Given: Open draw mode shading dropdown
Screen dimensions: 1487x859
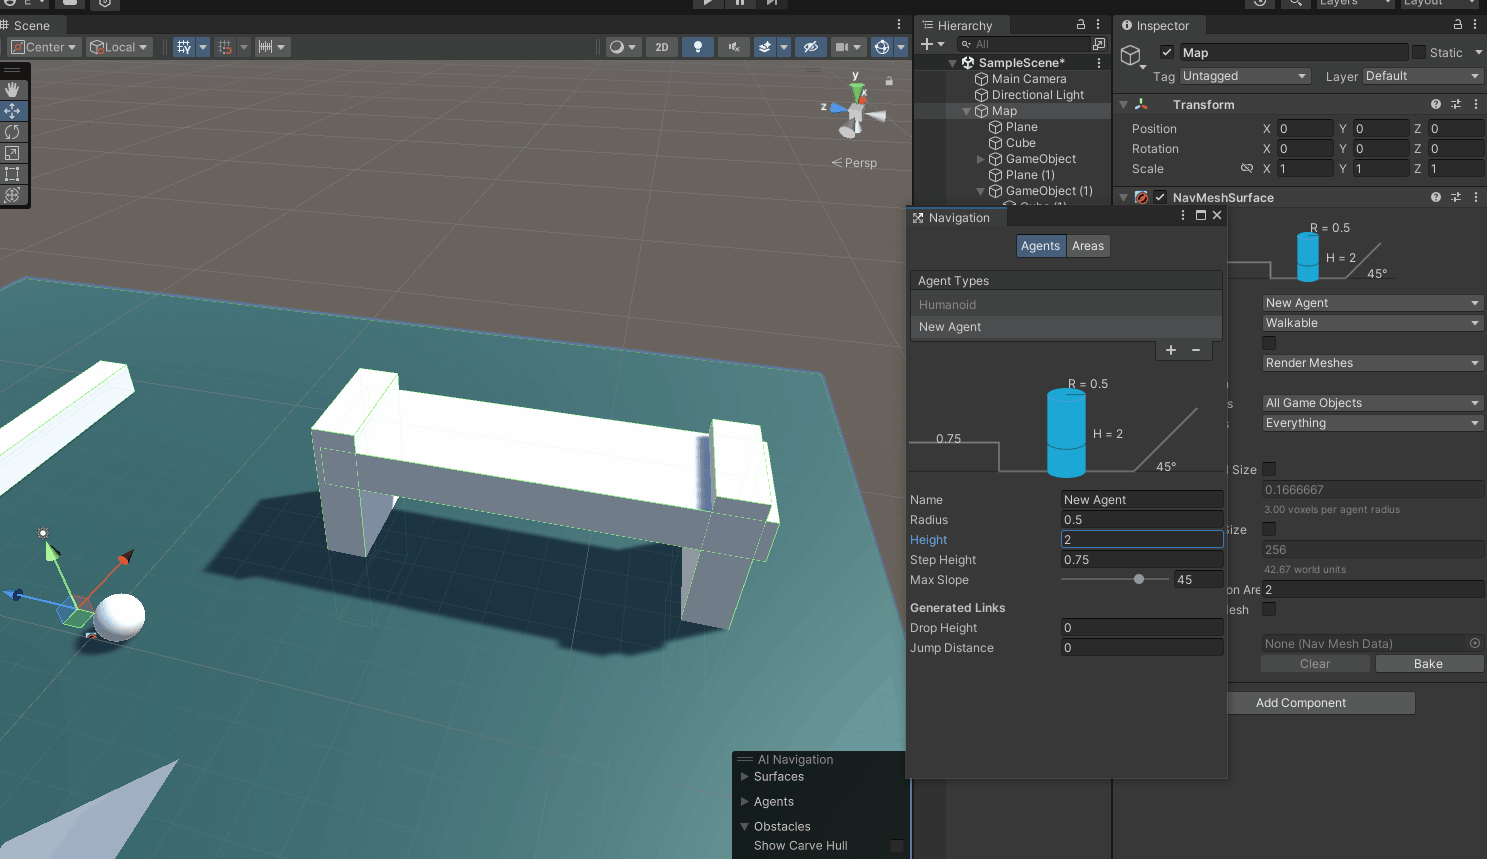Looking at the screenshot, I should 623,47.
